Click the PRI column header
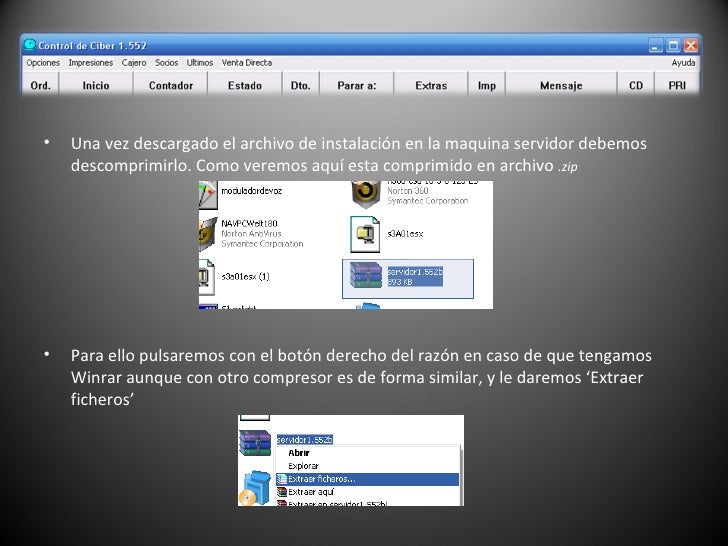Screen dimensions: 728x546 (x=677, y=85)
